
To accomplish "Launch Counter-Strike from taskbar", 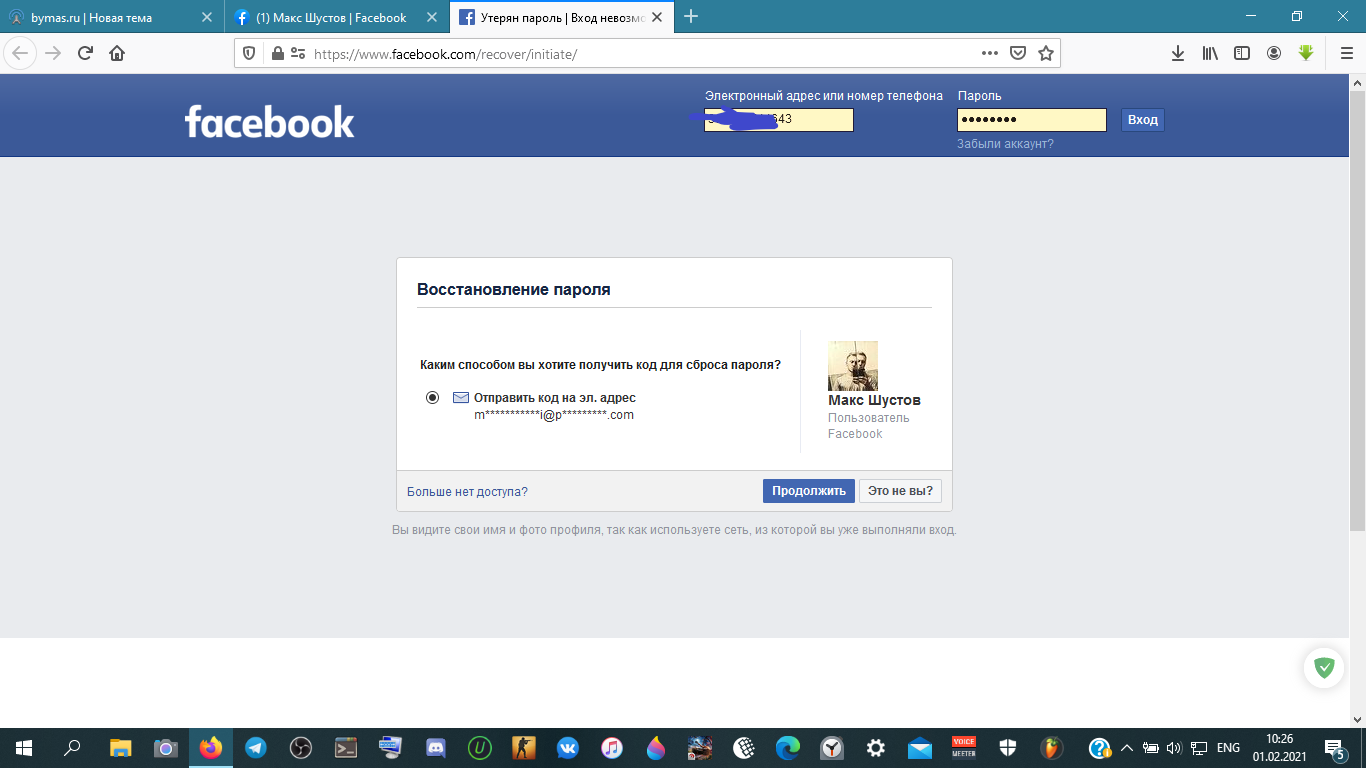I will pyautogui.click(x=526, y=748).
